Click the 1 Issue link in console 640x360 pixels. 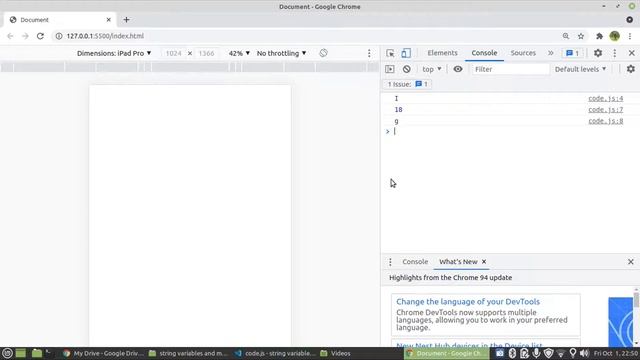click(x=407, y=84)
